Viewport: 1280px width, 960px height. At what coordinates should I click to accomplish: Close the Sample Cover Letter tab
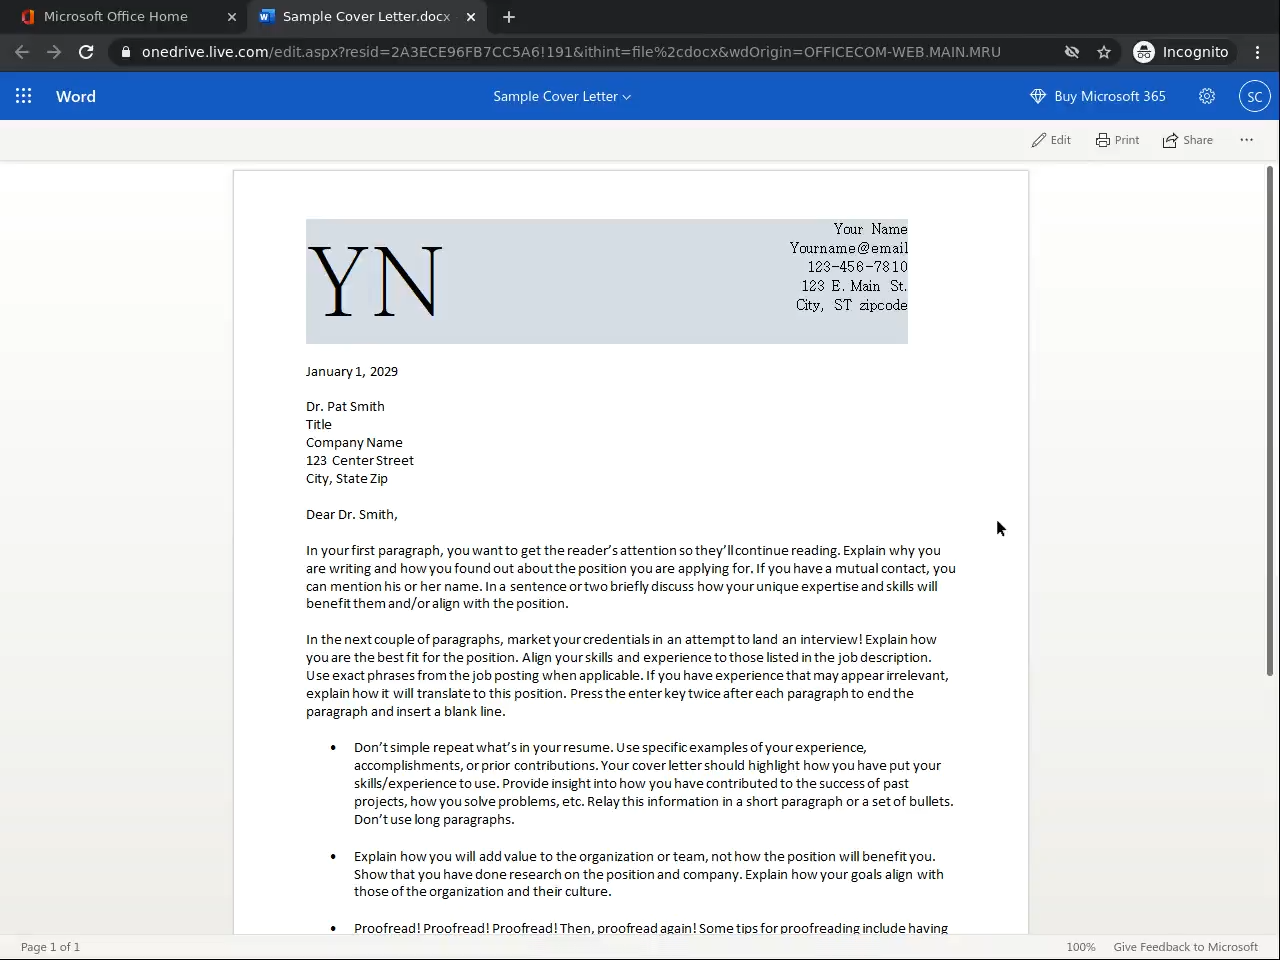pos(471,17)
